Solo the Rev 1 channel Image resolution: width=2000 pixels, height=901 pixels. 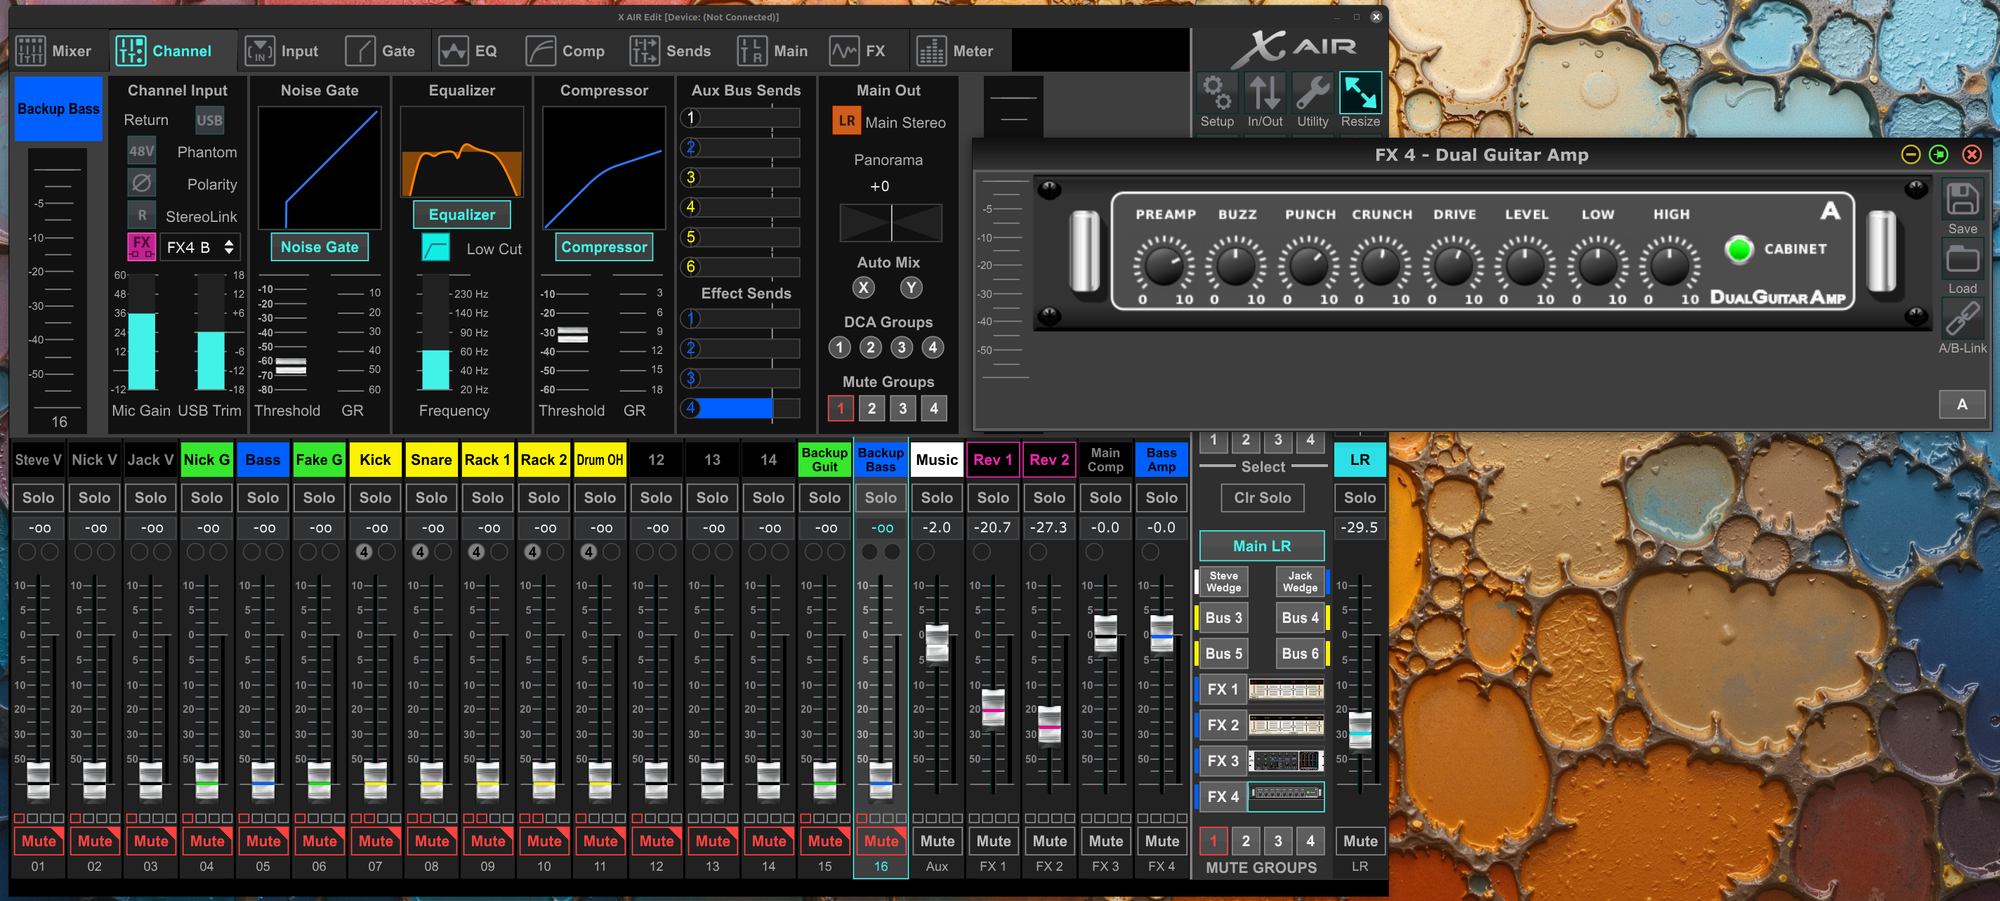pyautogui.click(x=993, y=497)
